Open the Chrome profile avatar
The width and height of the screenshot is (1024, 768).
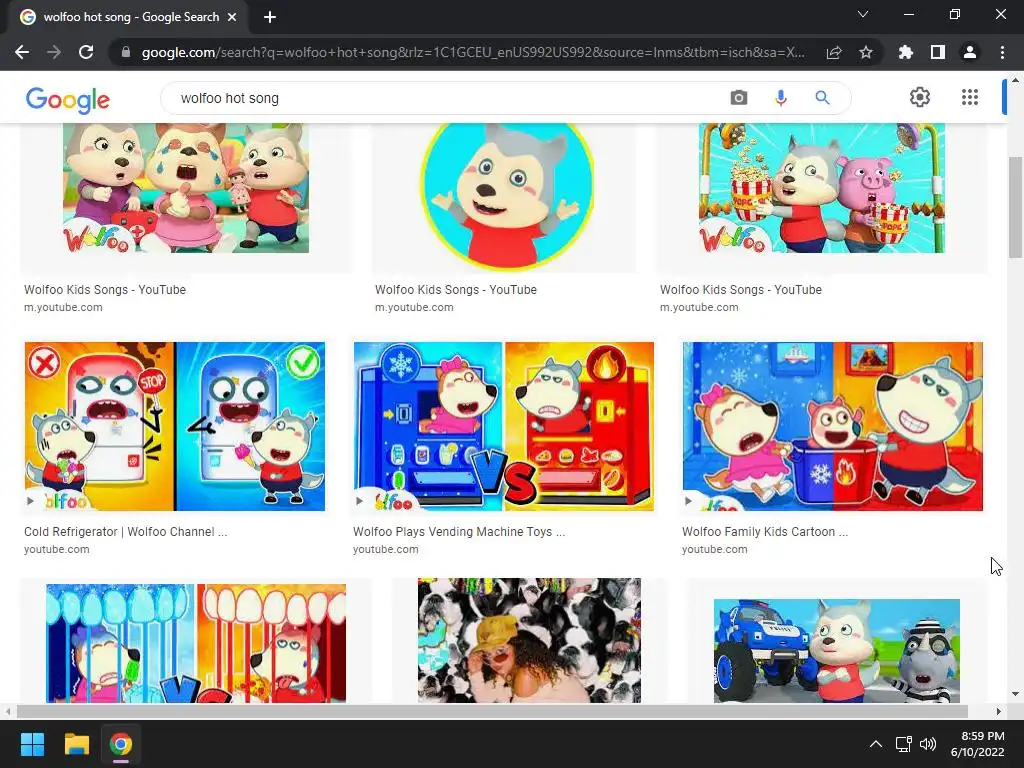pos(970,52)
